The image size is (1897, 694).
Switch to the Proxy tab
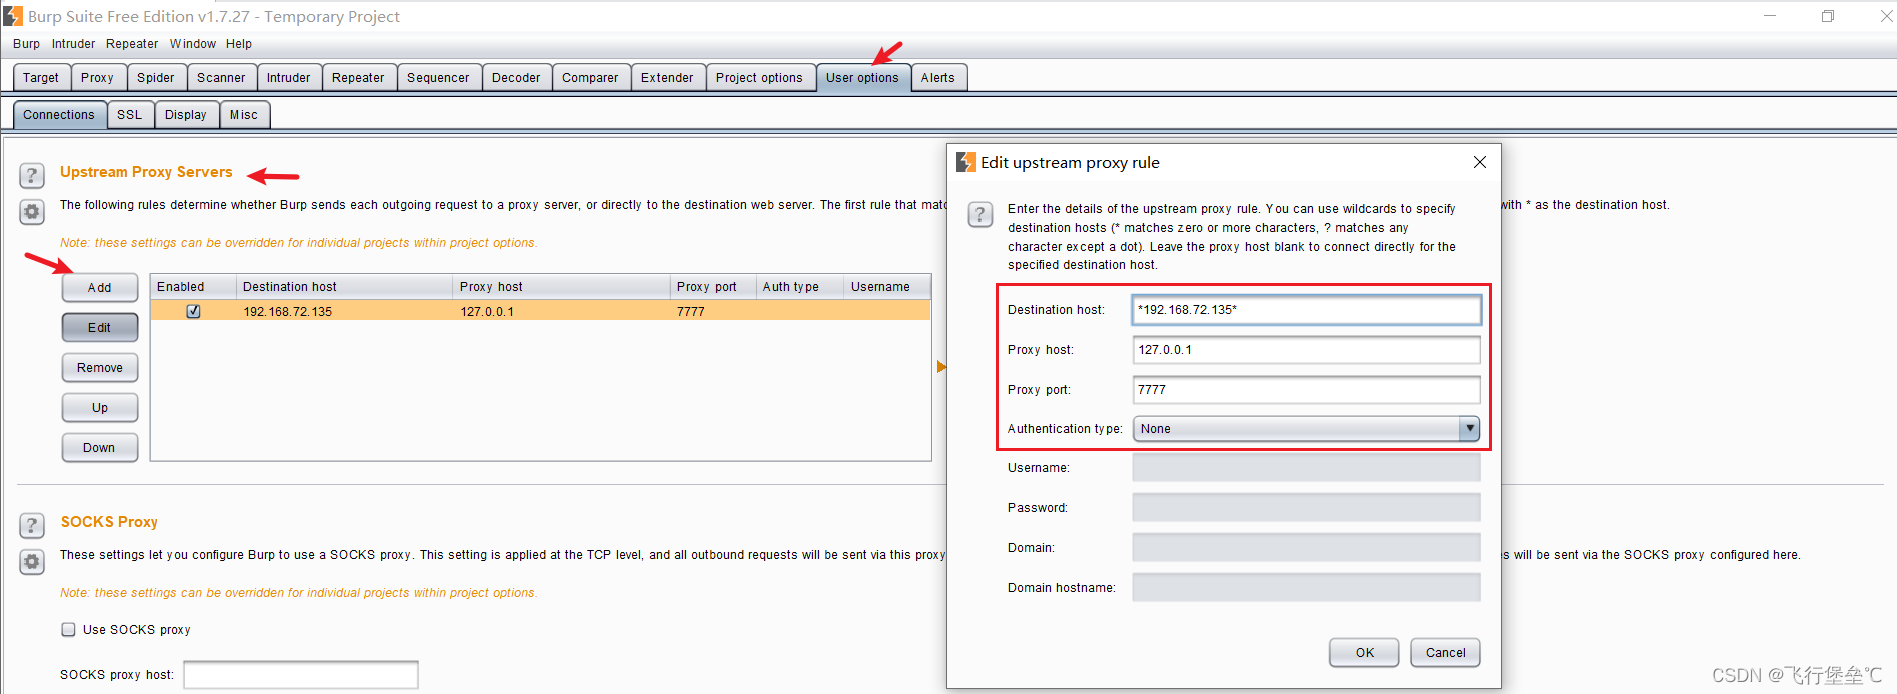tap(97, 78)
